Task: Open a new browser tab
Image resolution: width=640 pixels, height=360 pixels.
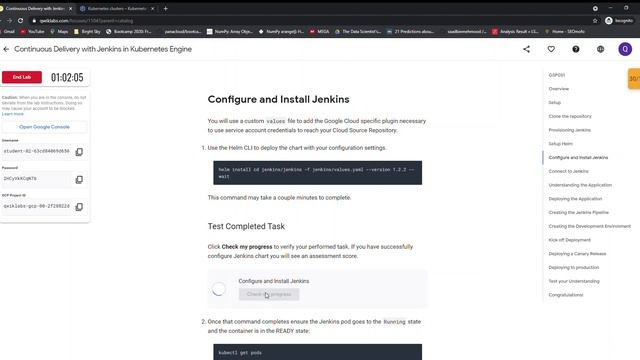Action: click(165, 8)
